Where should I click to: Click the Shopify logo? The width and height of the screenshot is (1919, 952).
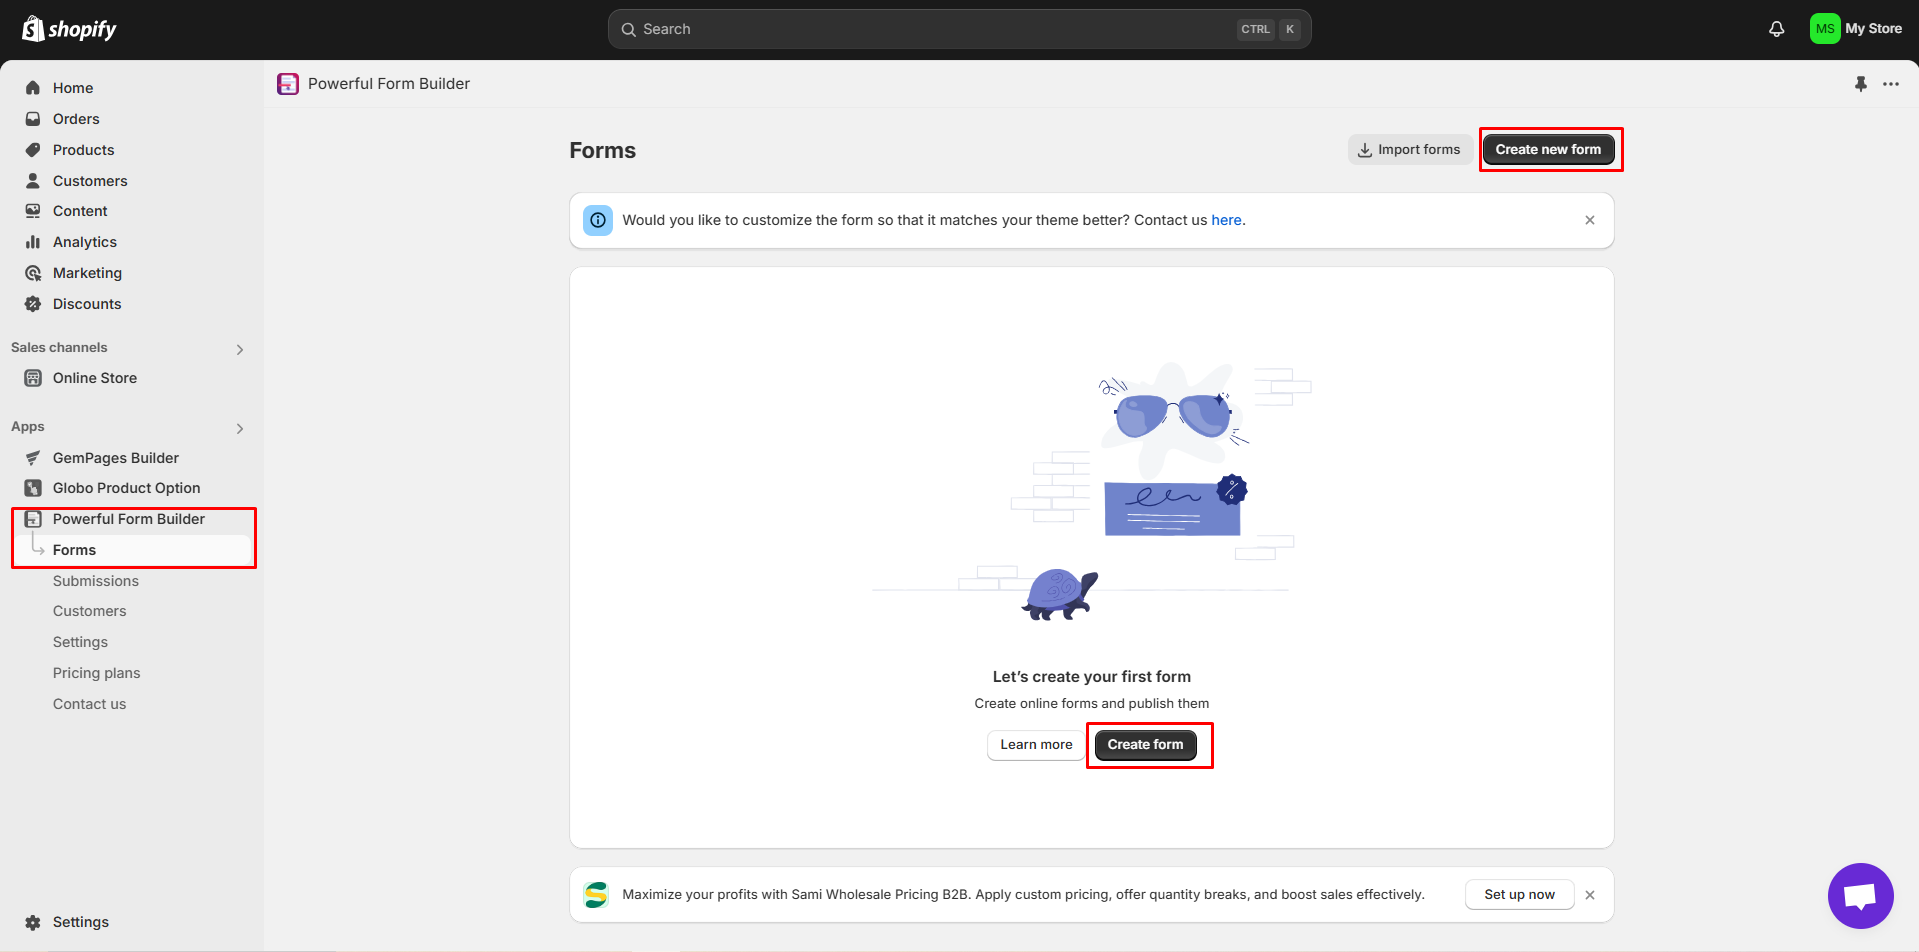tap(70, 29)
